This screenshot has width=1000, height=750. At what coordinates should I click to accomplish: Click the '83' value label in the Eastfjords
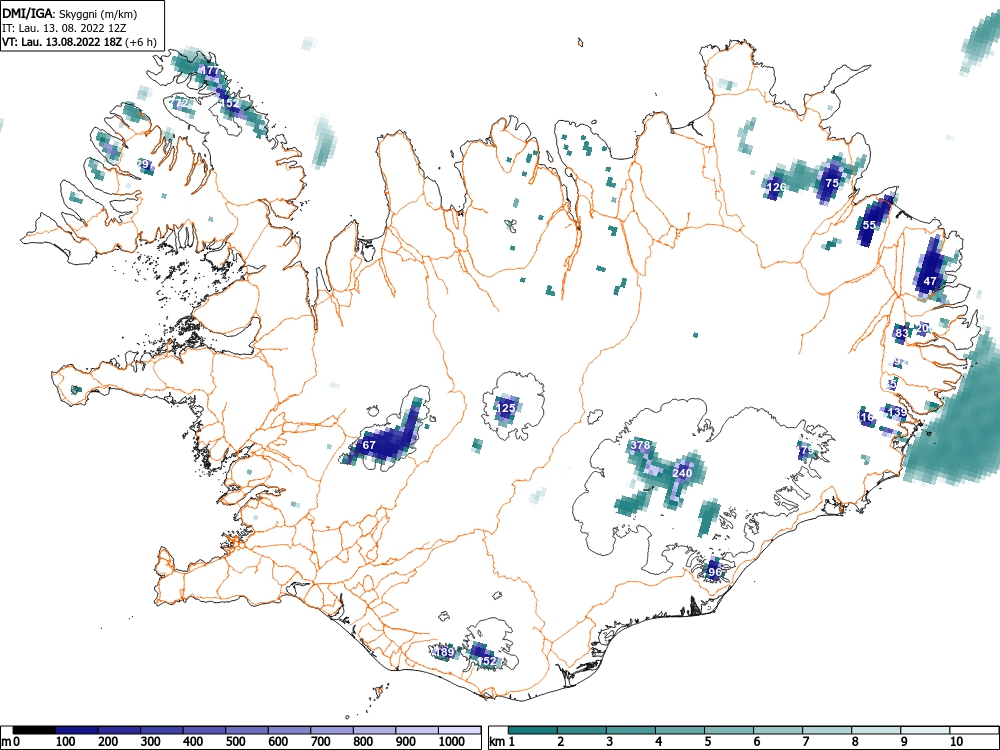(x=901, y=333)
